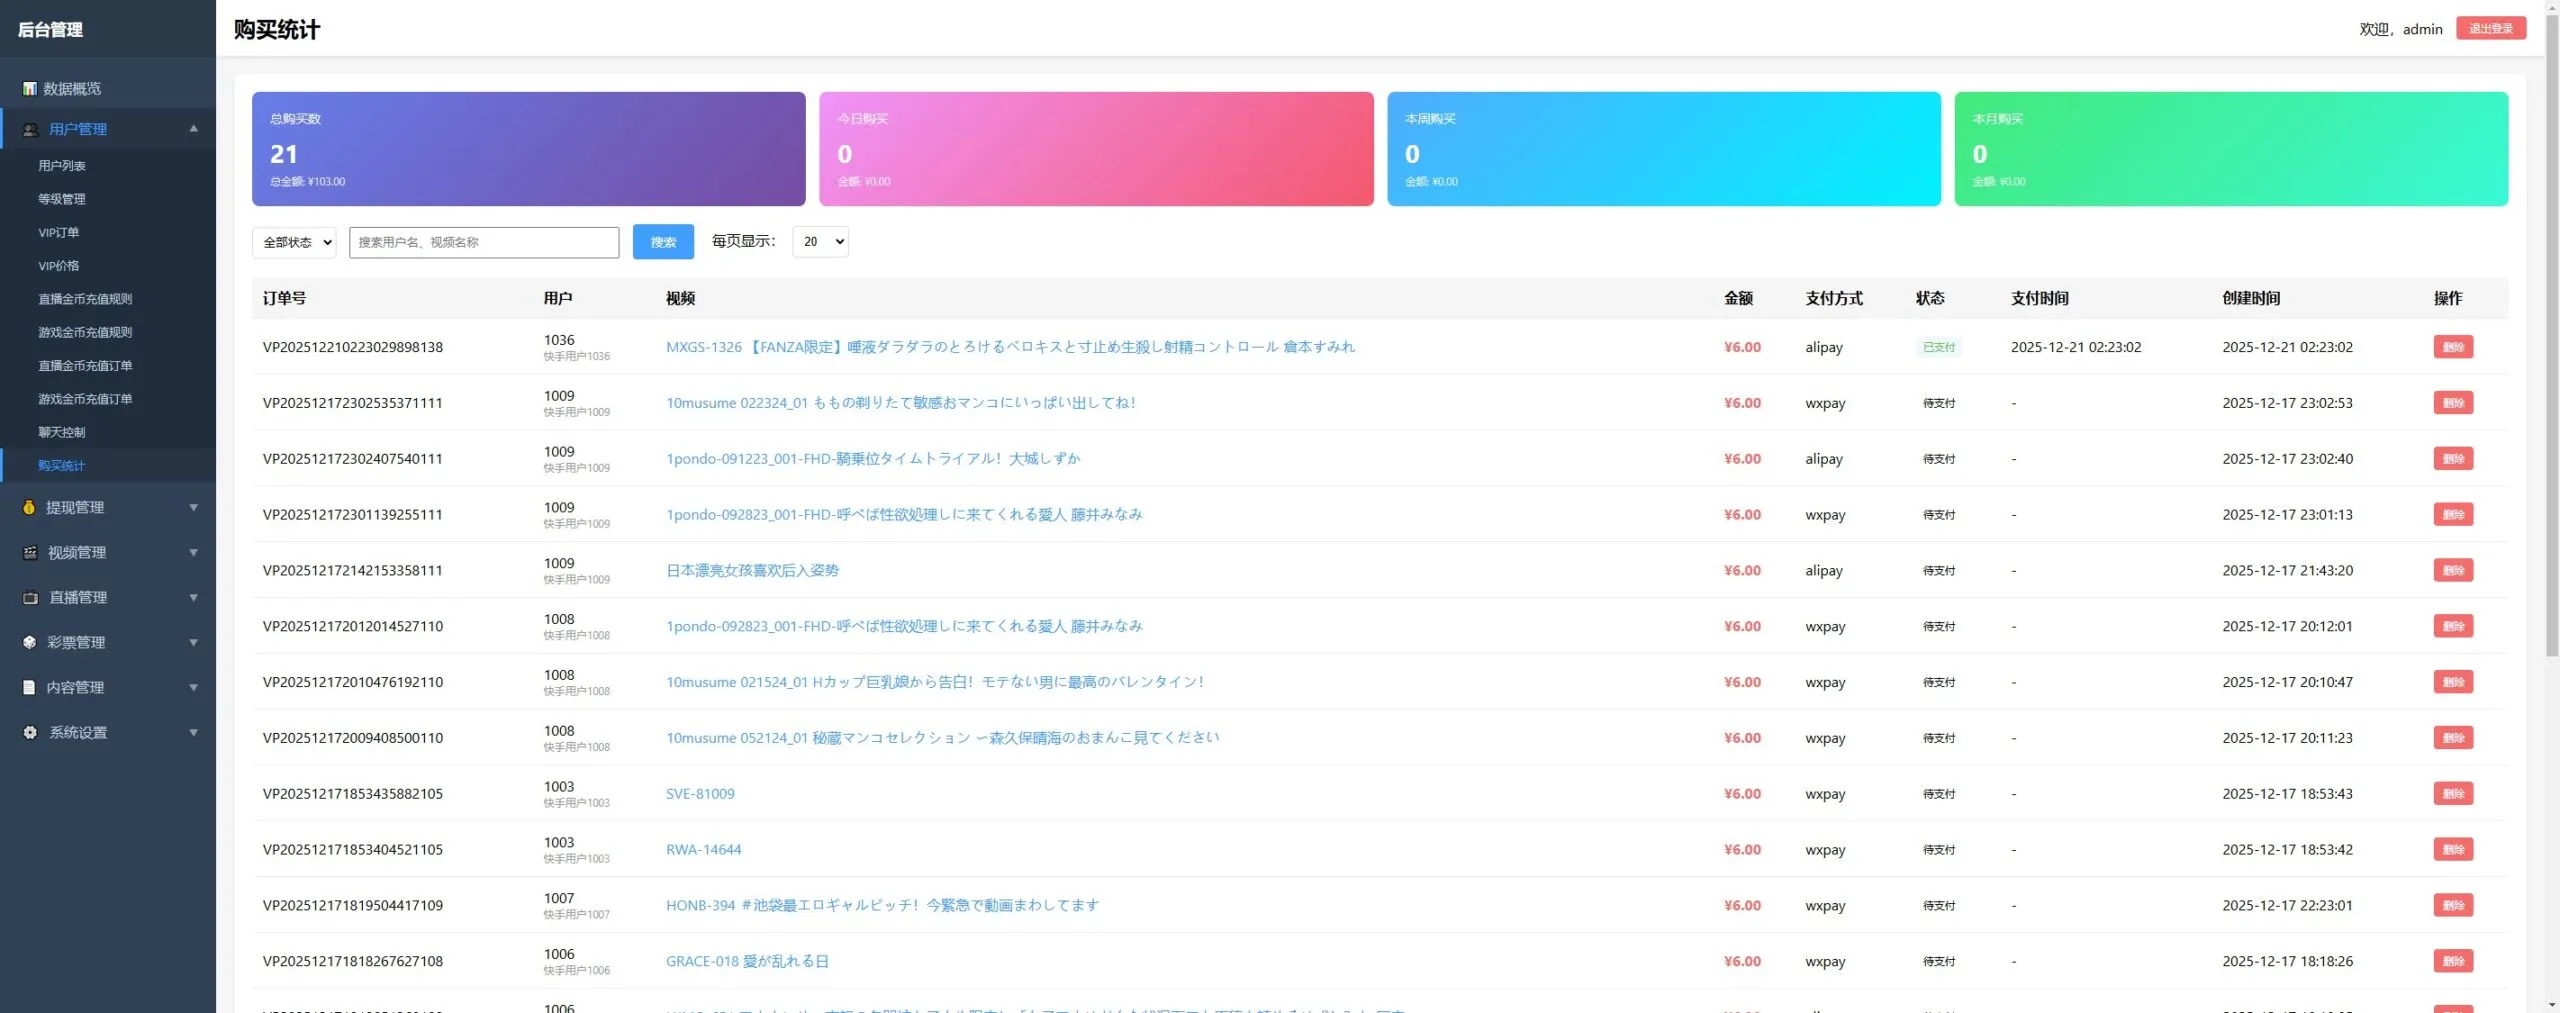Open 聊天控制 in the sidebar

click(x=62, y=432)
